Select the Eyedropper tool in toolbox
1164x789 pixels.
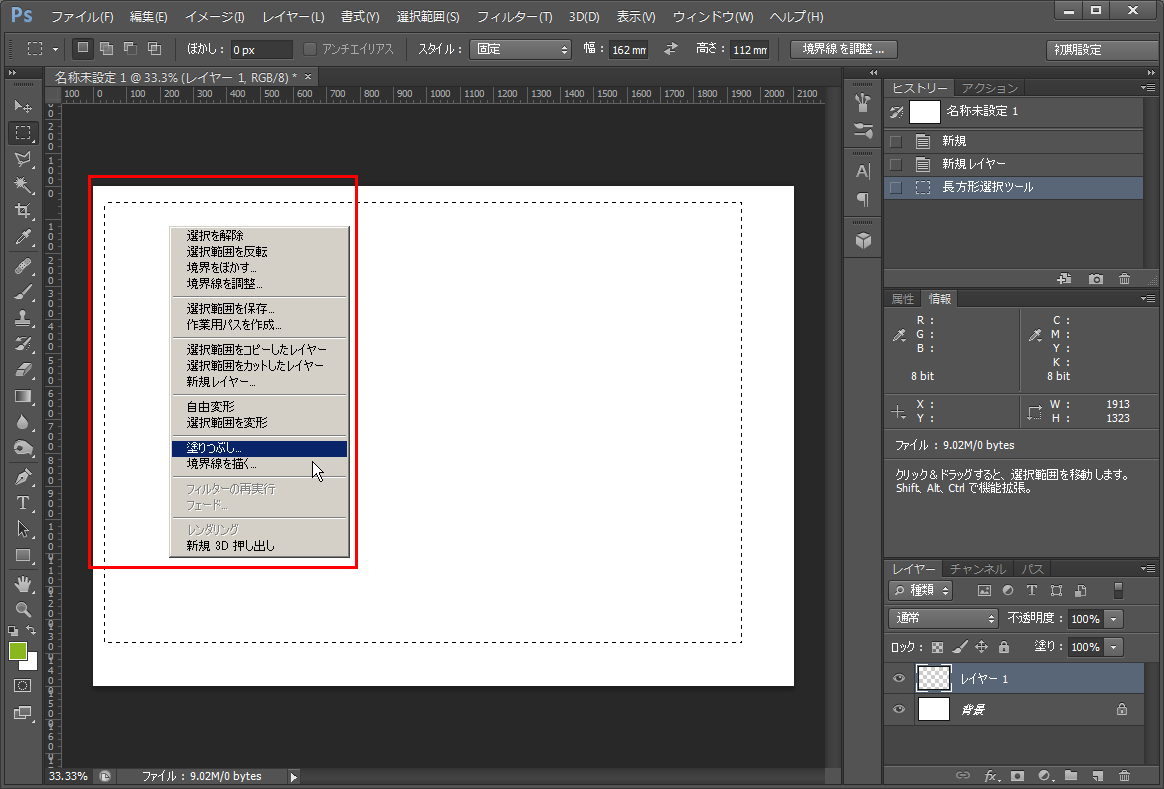click(22, 237)
